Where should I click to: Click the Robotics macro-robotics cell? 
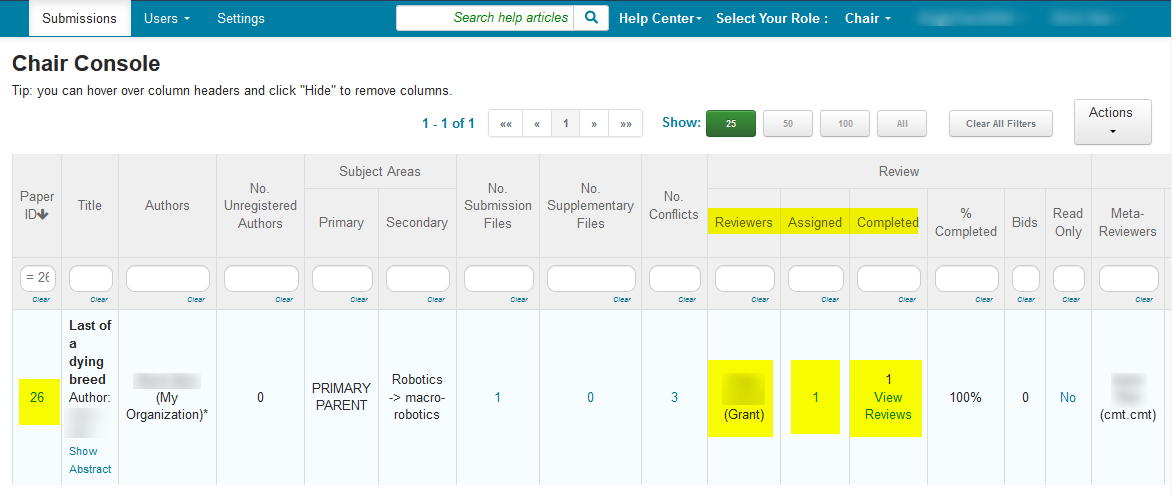[x=417, y=397]
